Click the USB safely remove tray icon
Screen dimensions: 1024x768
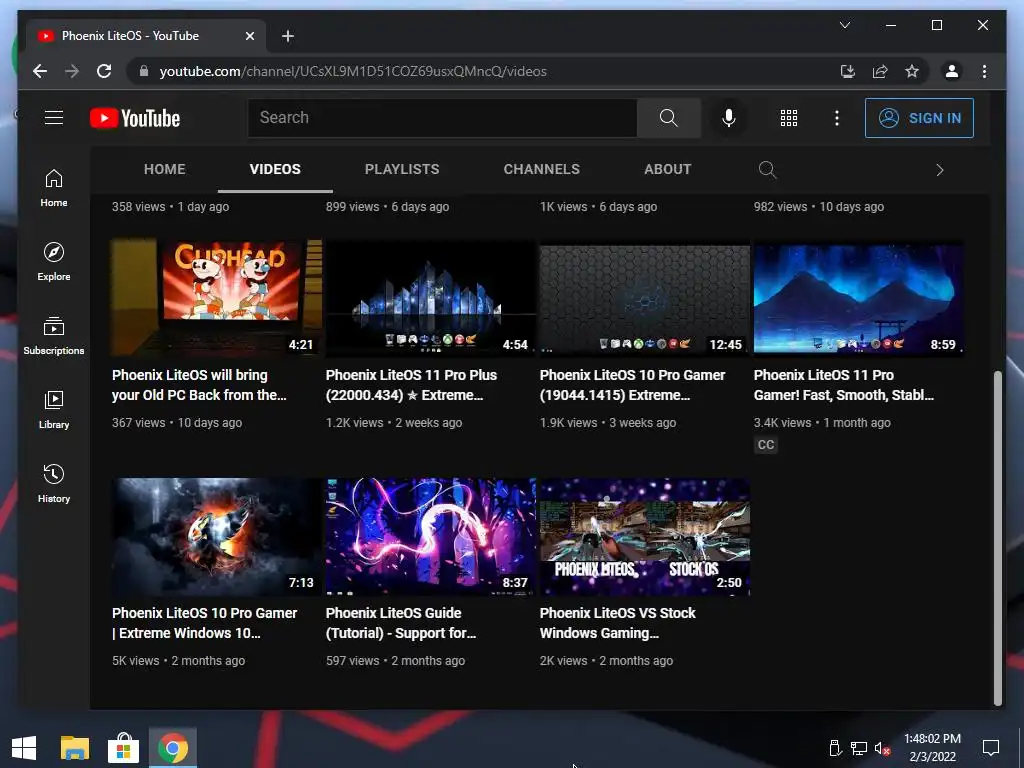835,748
